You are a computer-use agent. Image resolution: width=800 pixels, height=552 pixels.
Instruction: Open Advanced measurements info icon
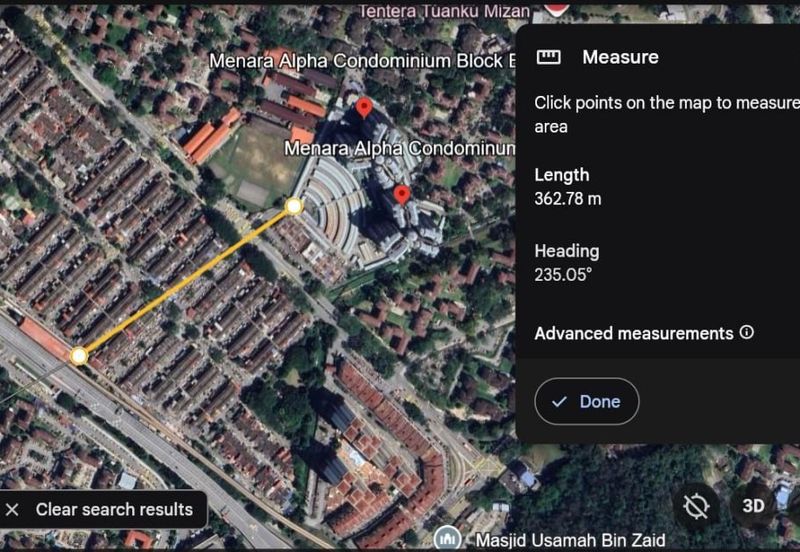[747, 333]
